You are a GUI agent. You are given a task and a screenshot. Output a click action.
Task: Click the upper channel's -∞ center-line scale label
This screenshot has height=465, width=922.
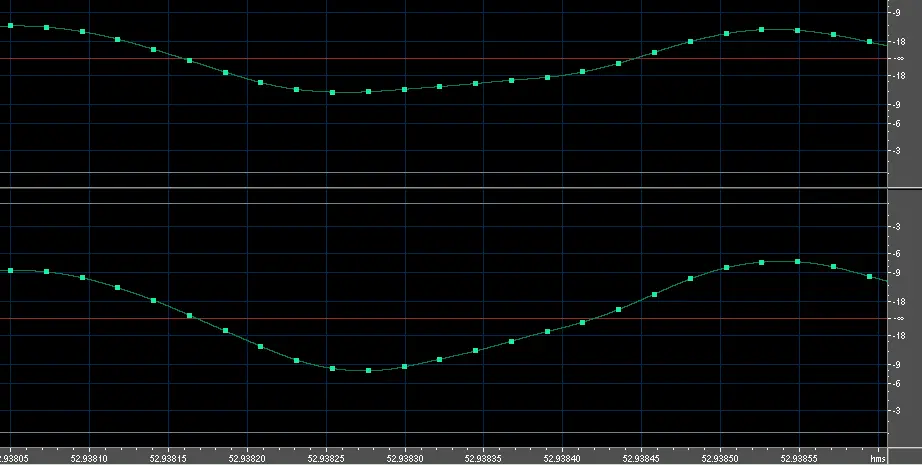tap(898, 58)
